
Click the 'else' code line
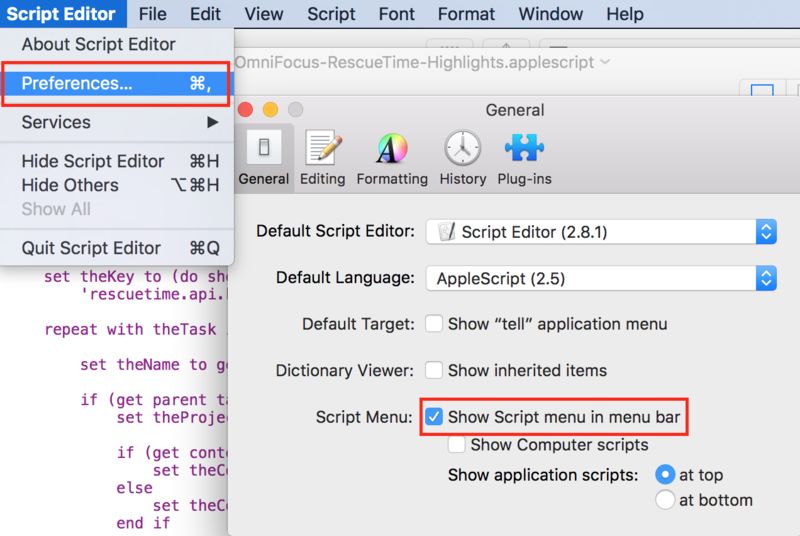pyautogui.click(x=134, y=488)
